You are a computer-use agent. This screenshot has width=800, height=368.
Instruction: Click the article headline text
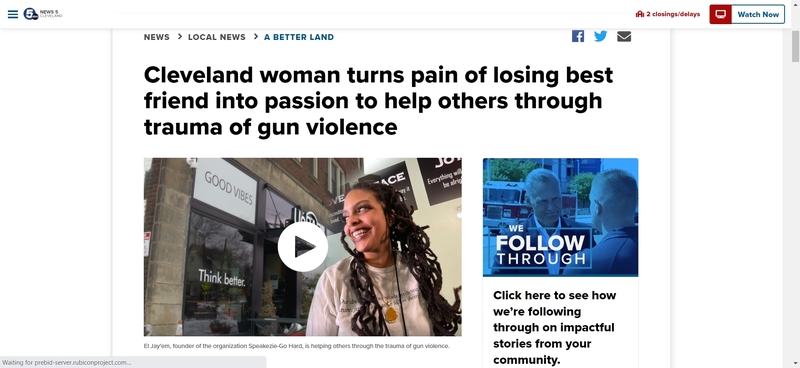point(378,101)
